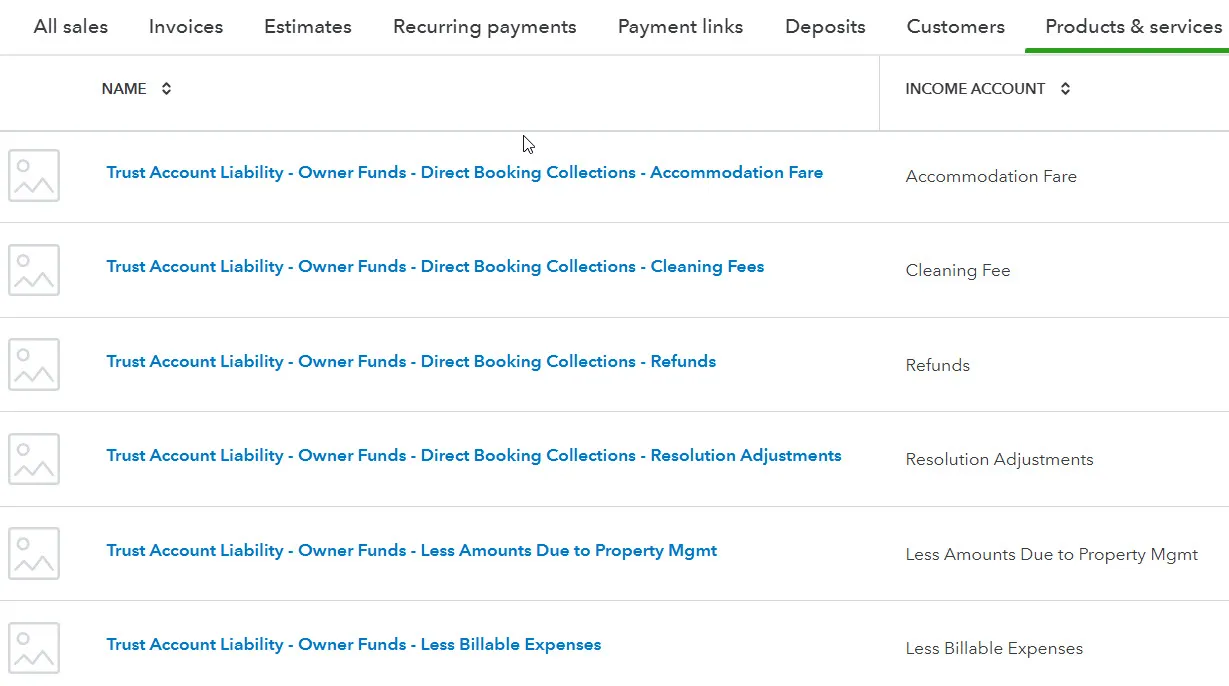Open Direct Booking Collections - Resolution Adjustments link
Screen dimensions: 1229x686
pos(473,456)
